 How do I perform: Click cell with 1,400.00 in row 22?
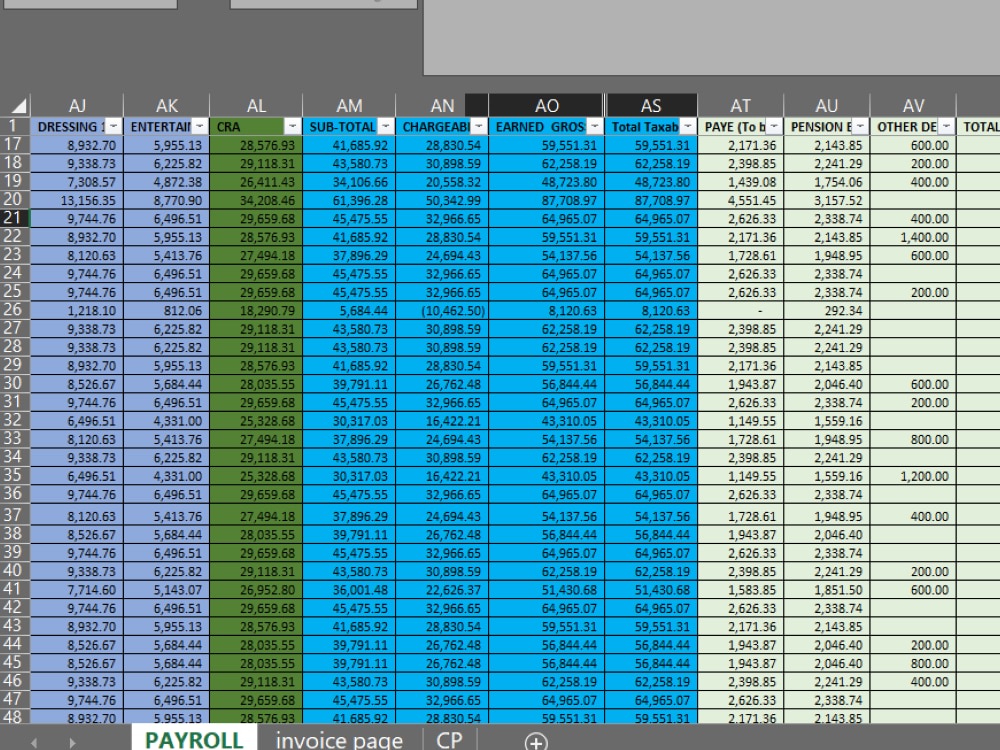[913, 237]
